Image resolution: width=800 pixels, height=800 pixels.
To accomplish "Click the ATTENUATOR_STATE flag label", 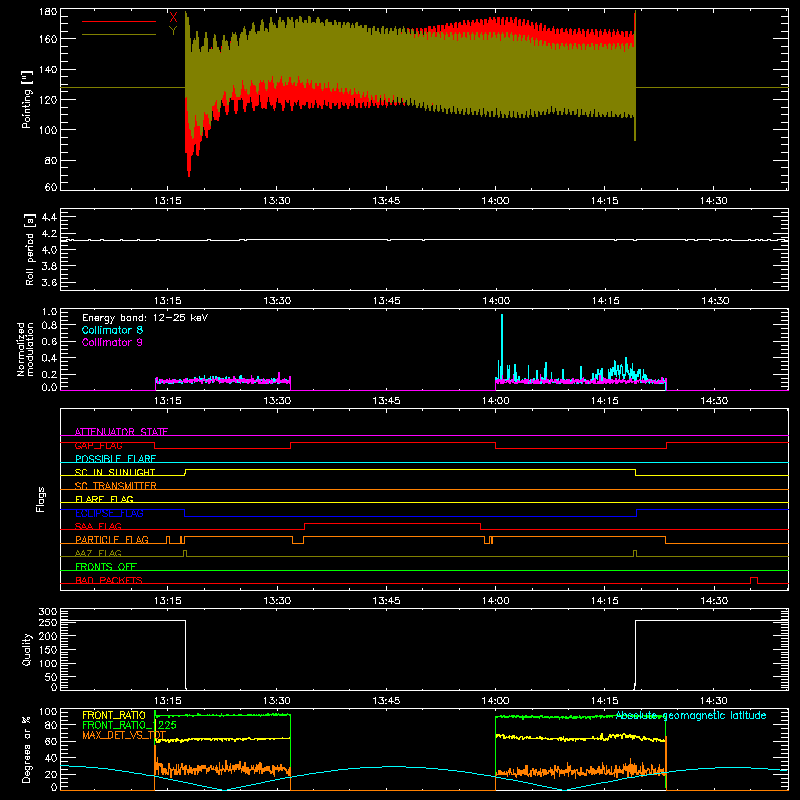I will coord(121,432).
